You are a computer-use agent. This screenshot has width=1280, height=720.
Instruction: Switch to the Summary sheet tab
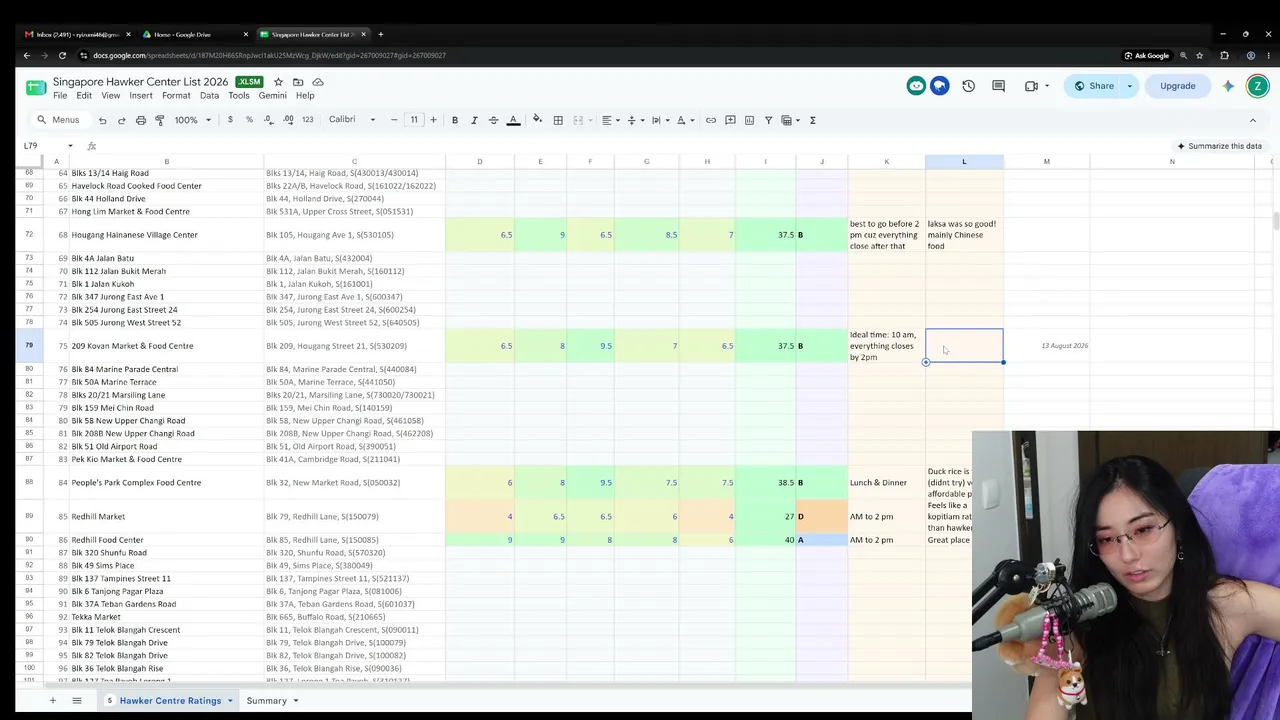[266, 701]
